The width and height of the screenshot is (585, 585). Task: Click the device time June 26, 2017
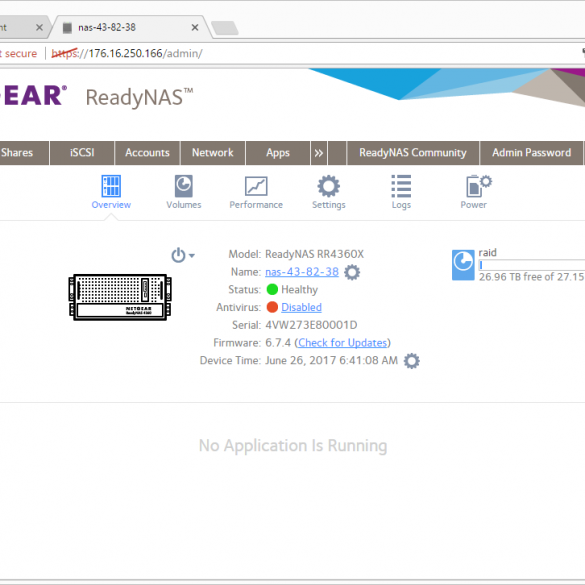tap(332, 360)
